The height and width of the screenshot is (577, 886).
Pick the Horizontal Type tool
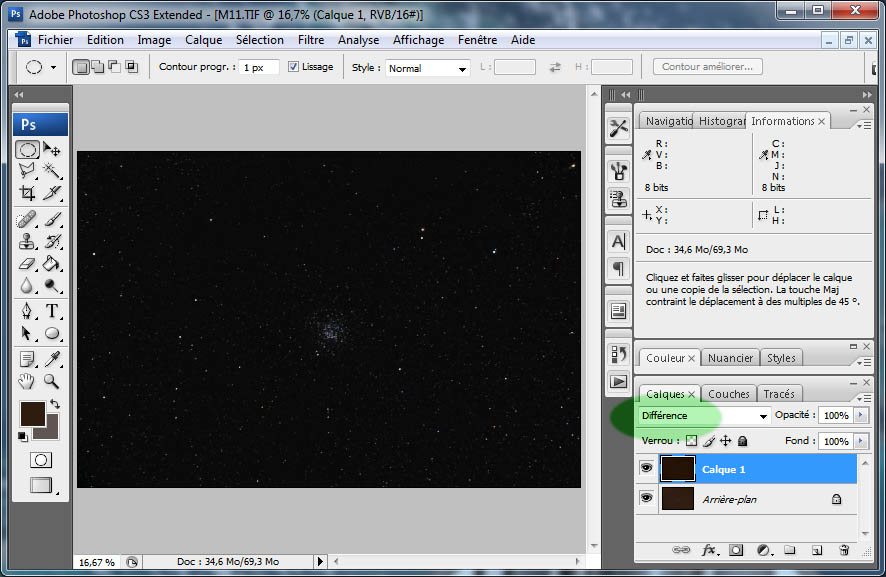[x=52, y=310]
